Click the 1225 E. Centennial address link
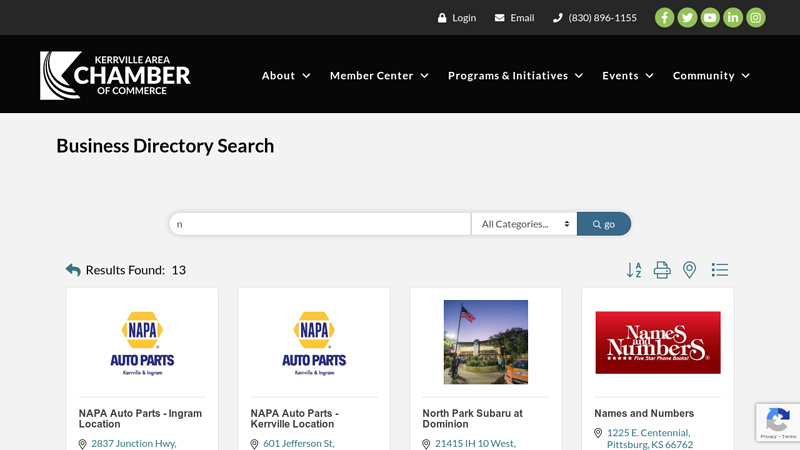Screen dimensions: 800x450 (650, 439)
